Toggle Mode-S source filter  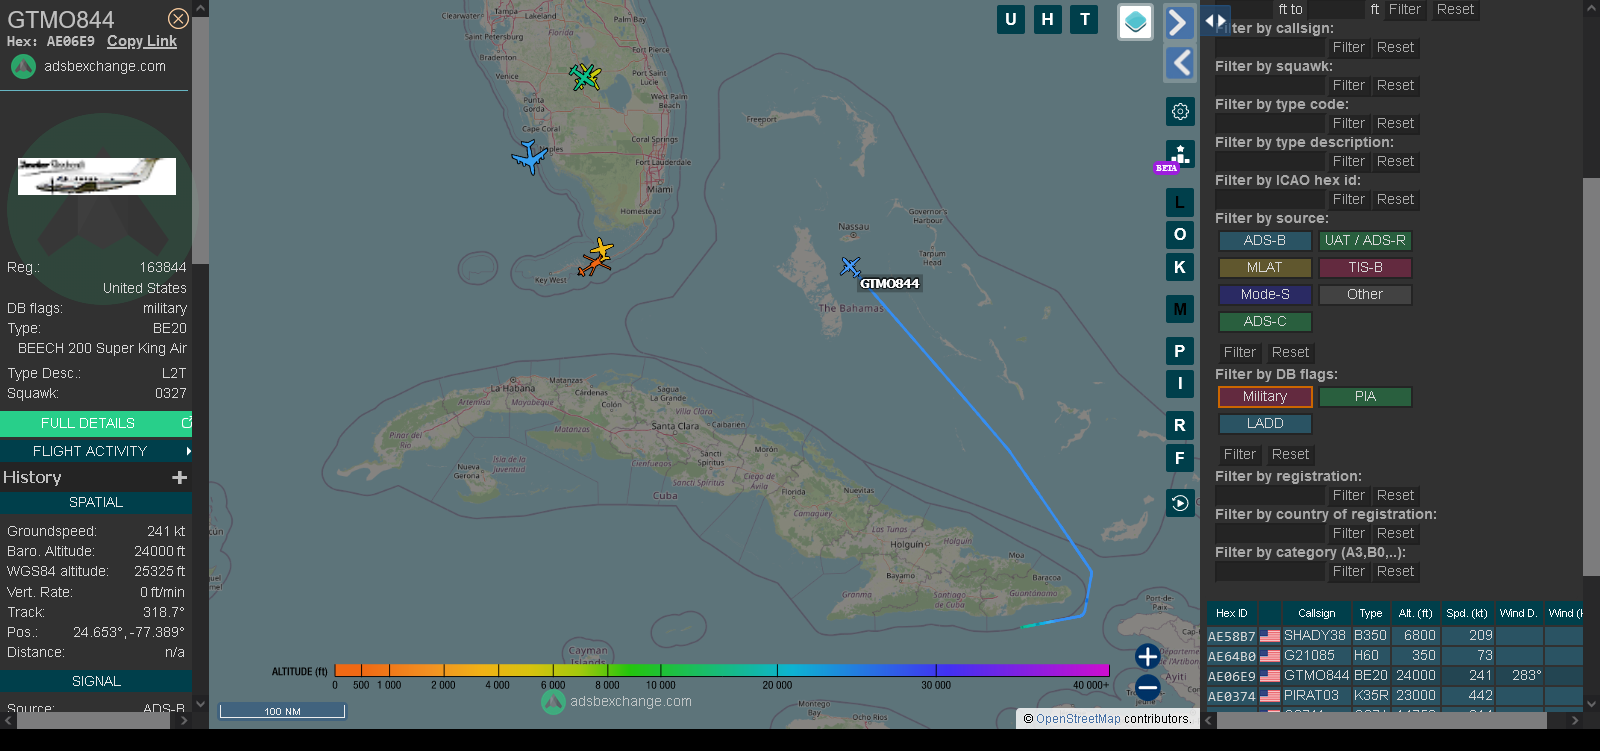click(x=1265, y=295)
